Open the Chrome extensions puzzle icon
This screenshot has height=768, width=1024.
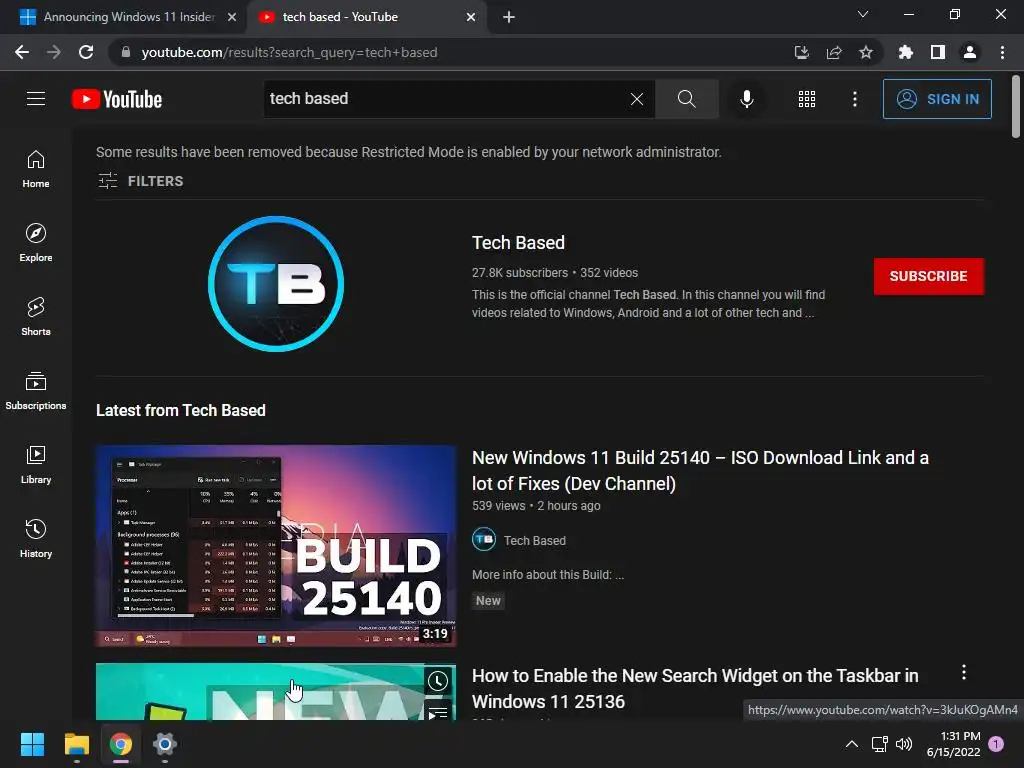pos(905,52)
